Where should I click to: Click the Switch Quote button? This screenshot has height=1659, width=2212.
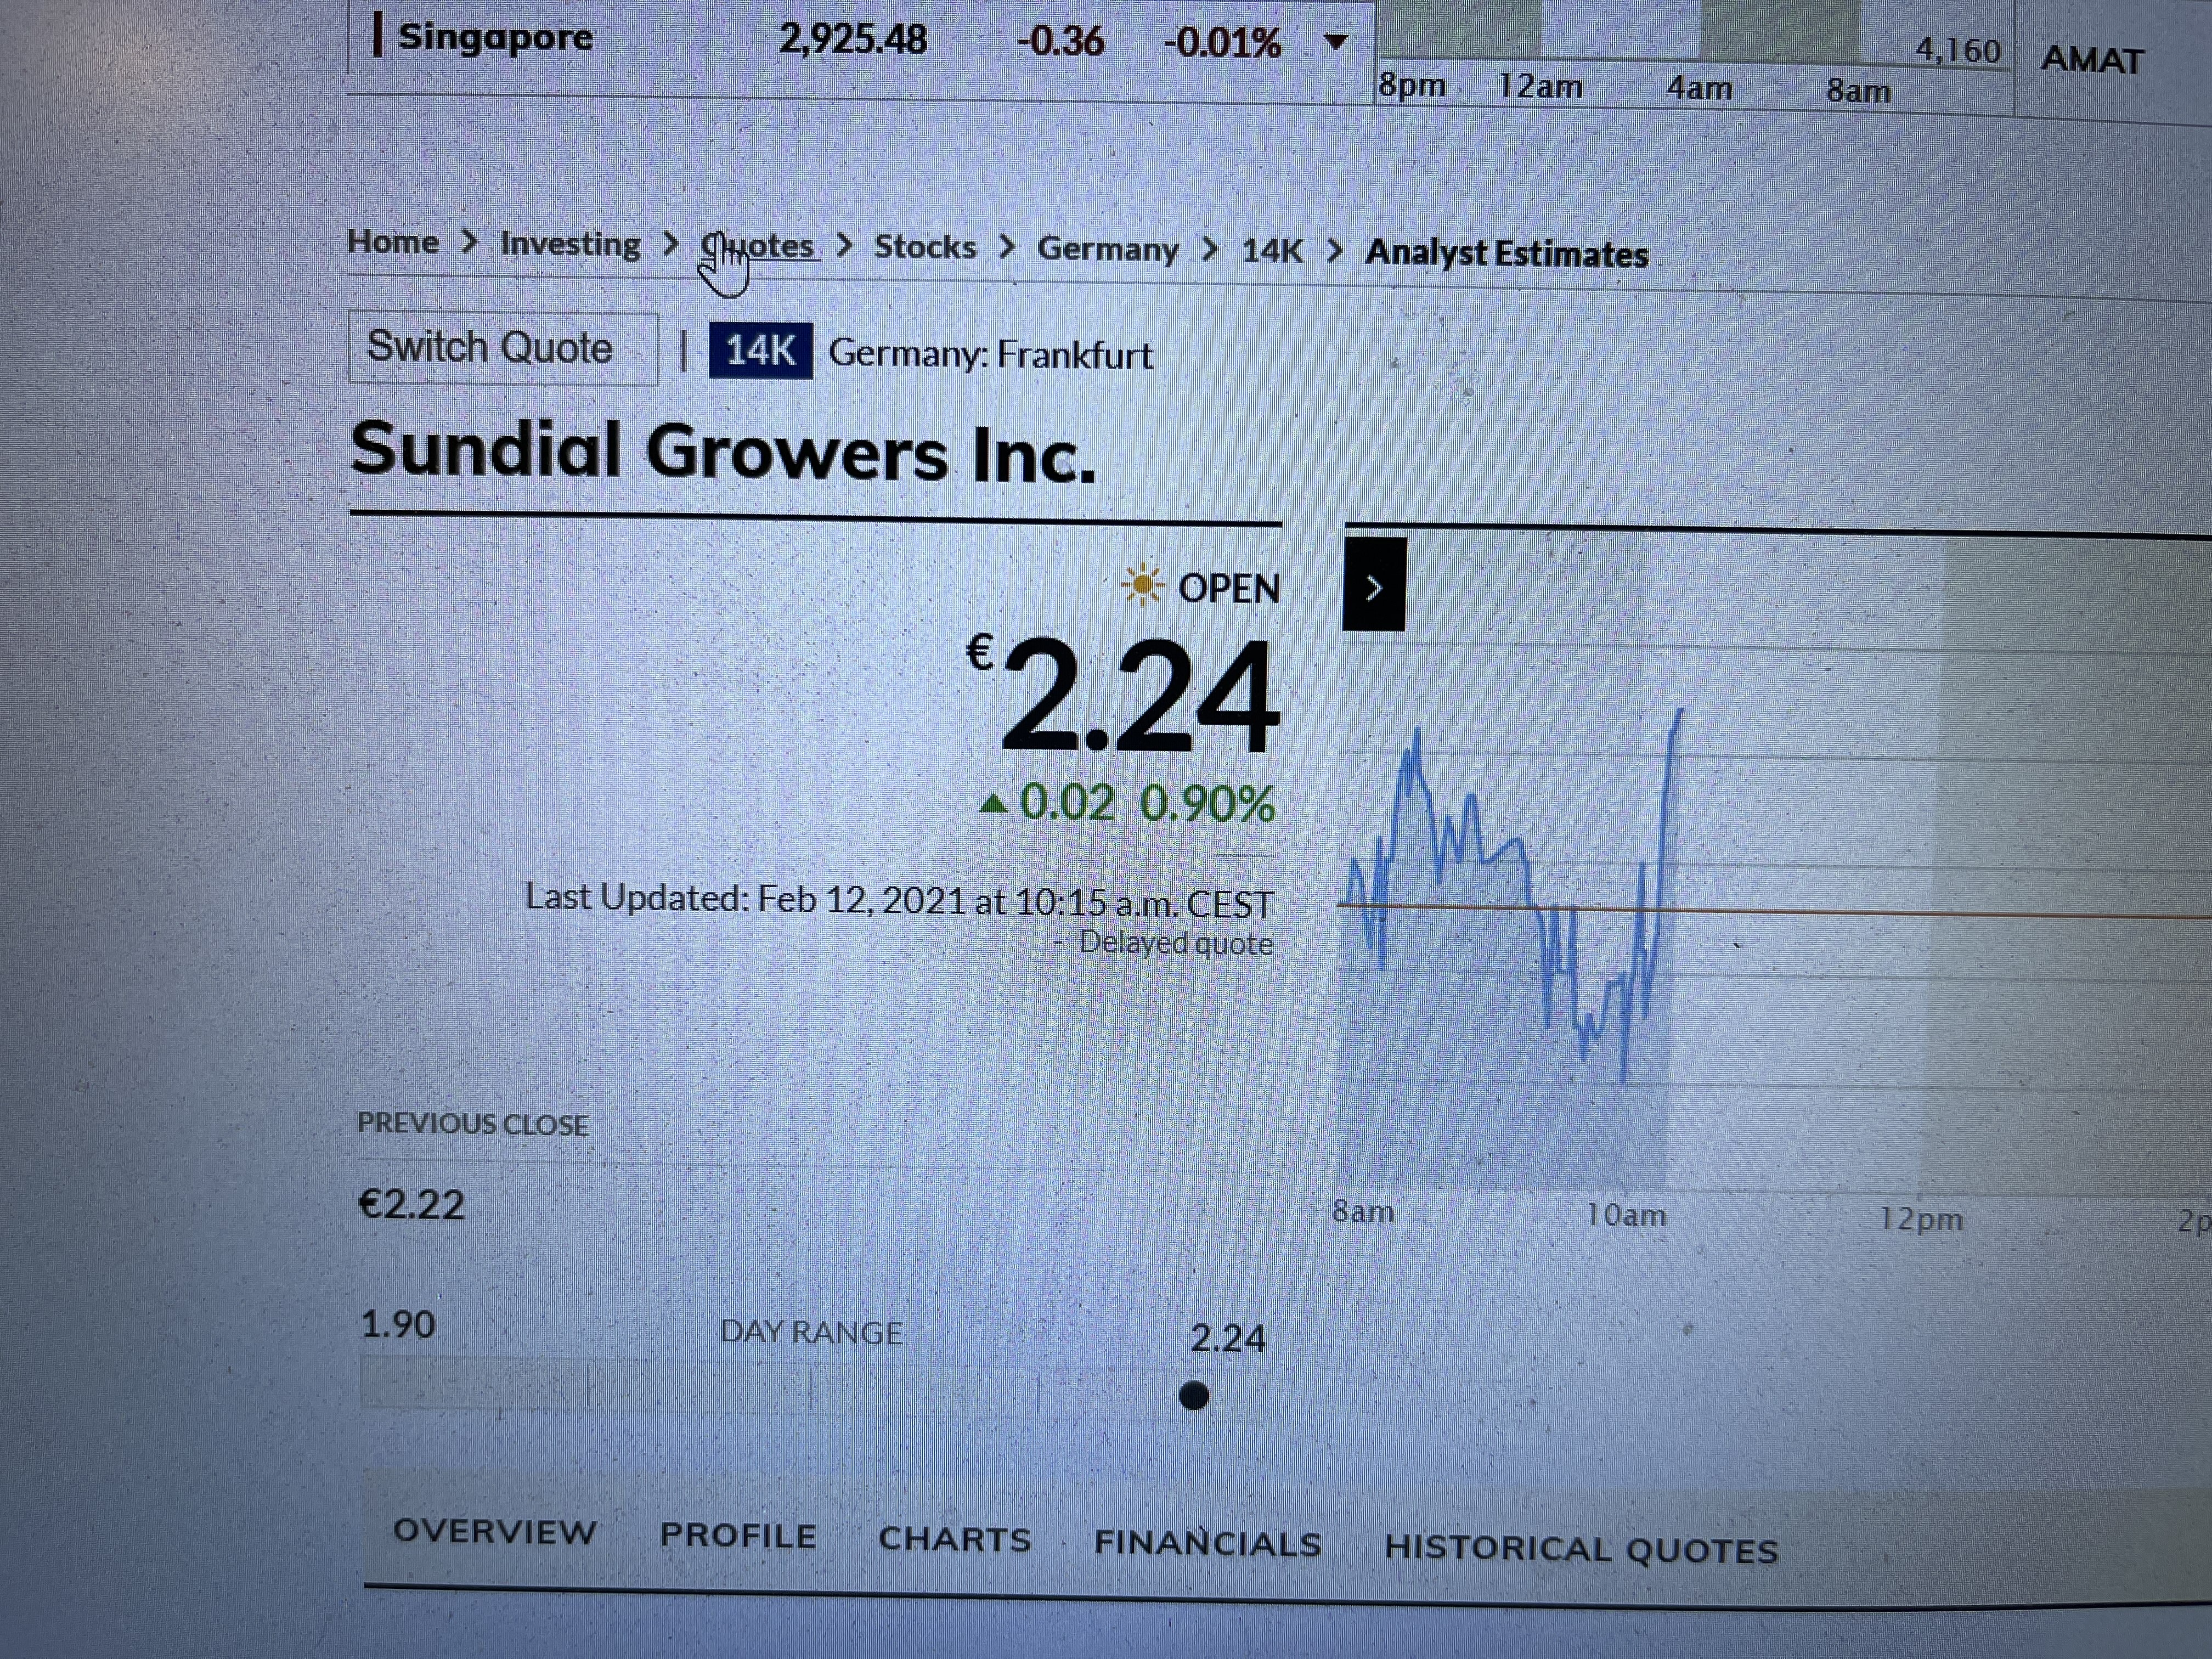pos(503,348)
